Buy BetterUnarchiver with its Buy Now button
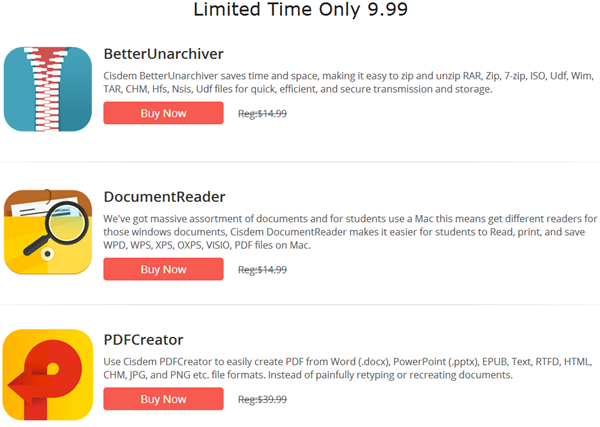 coord(163,113)
